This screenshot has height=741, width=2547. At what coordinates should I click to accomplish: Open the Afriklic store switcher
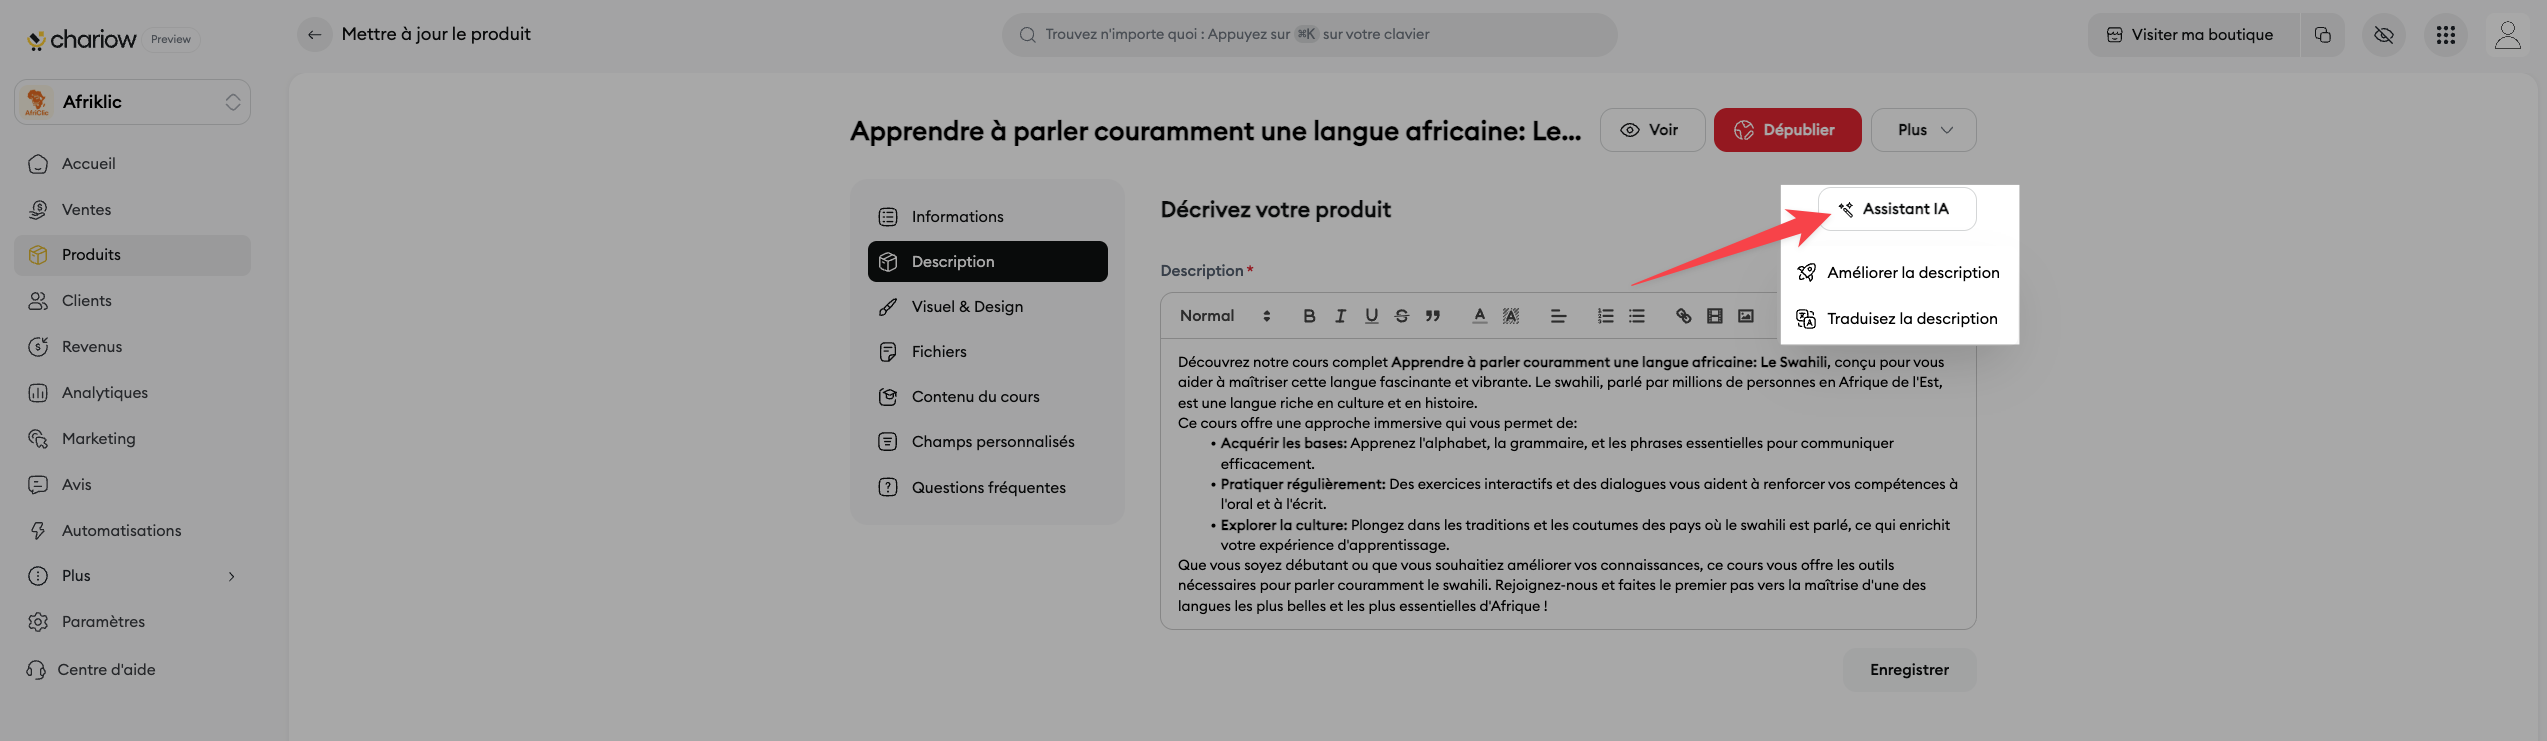(x=132, y=102)
